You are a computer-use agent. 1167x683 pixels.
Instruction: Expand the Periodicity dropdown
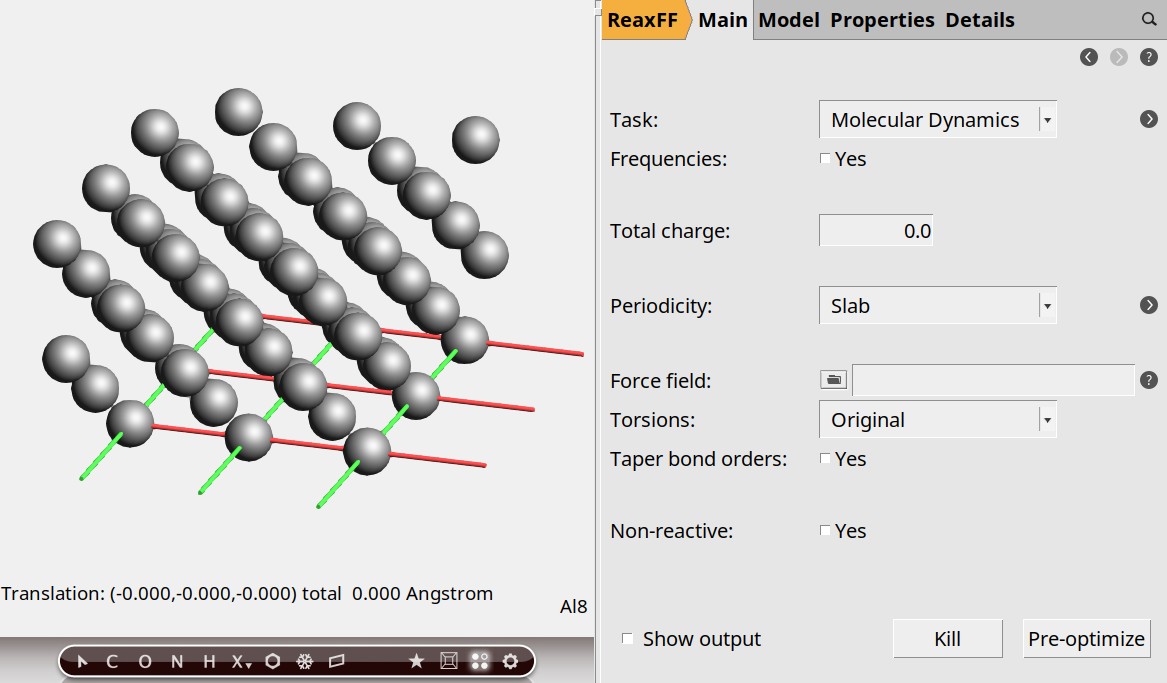pos(937,306)
